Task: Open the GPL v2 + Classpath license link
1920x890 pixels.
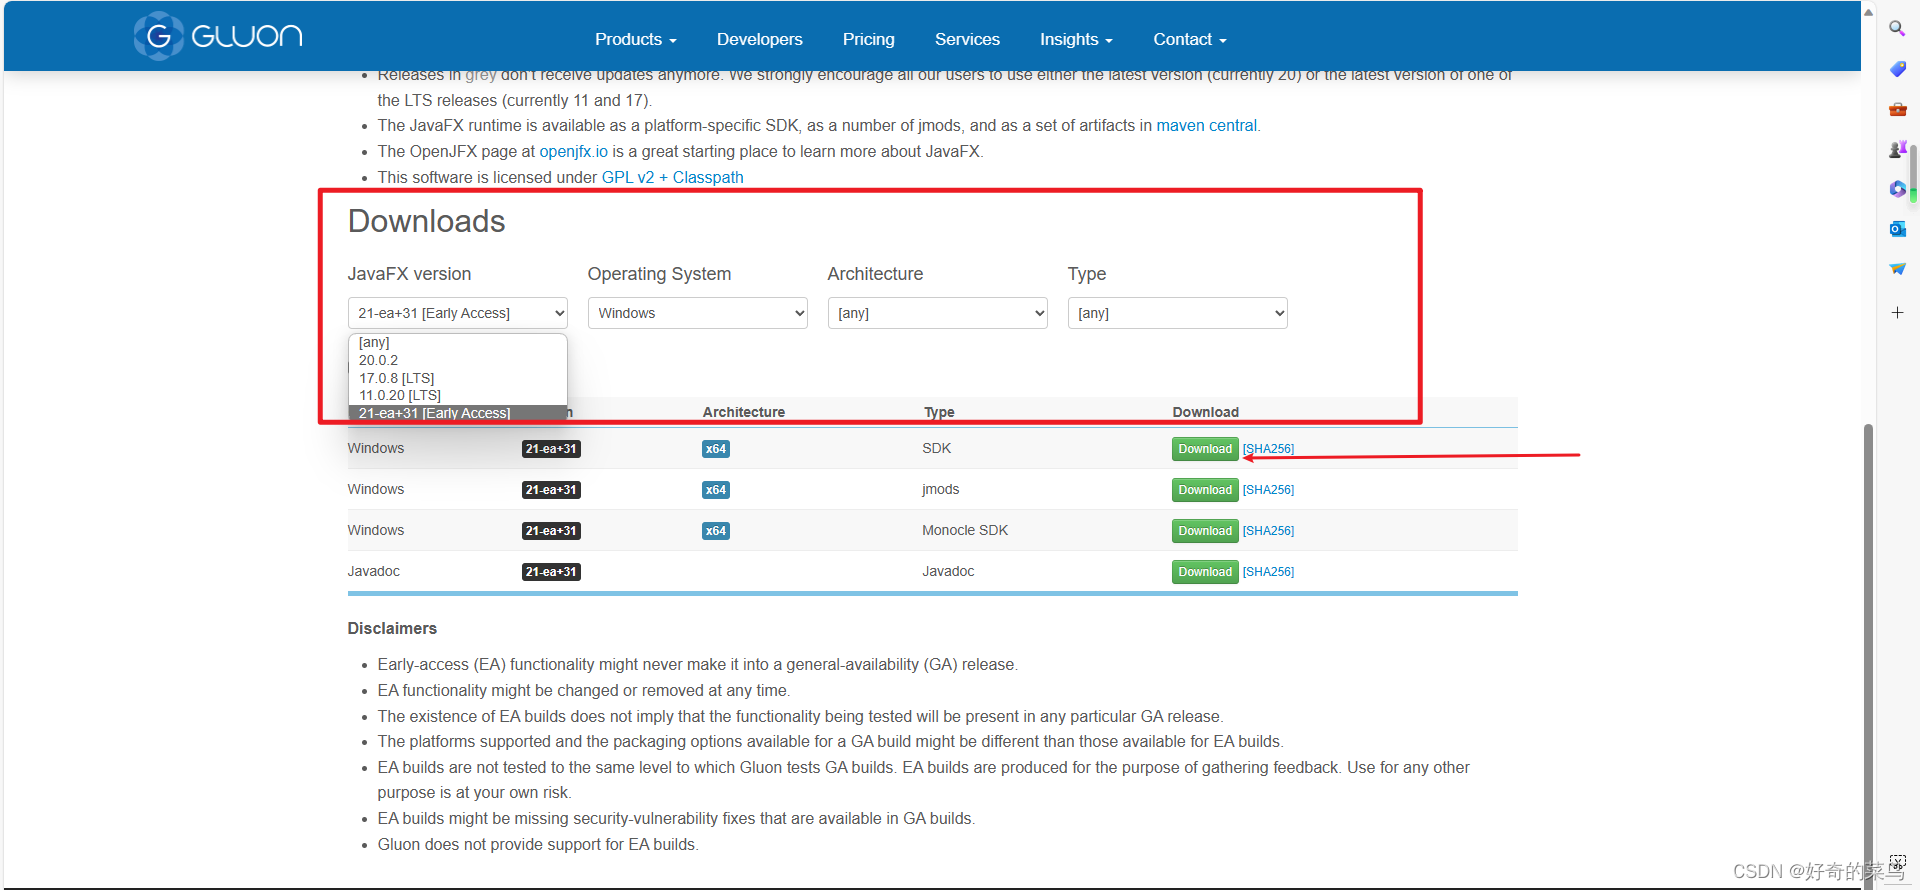Action: click(672, 178)
